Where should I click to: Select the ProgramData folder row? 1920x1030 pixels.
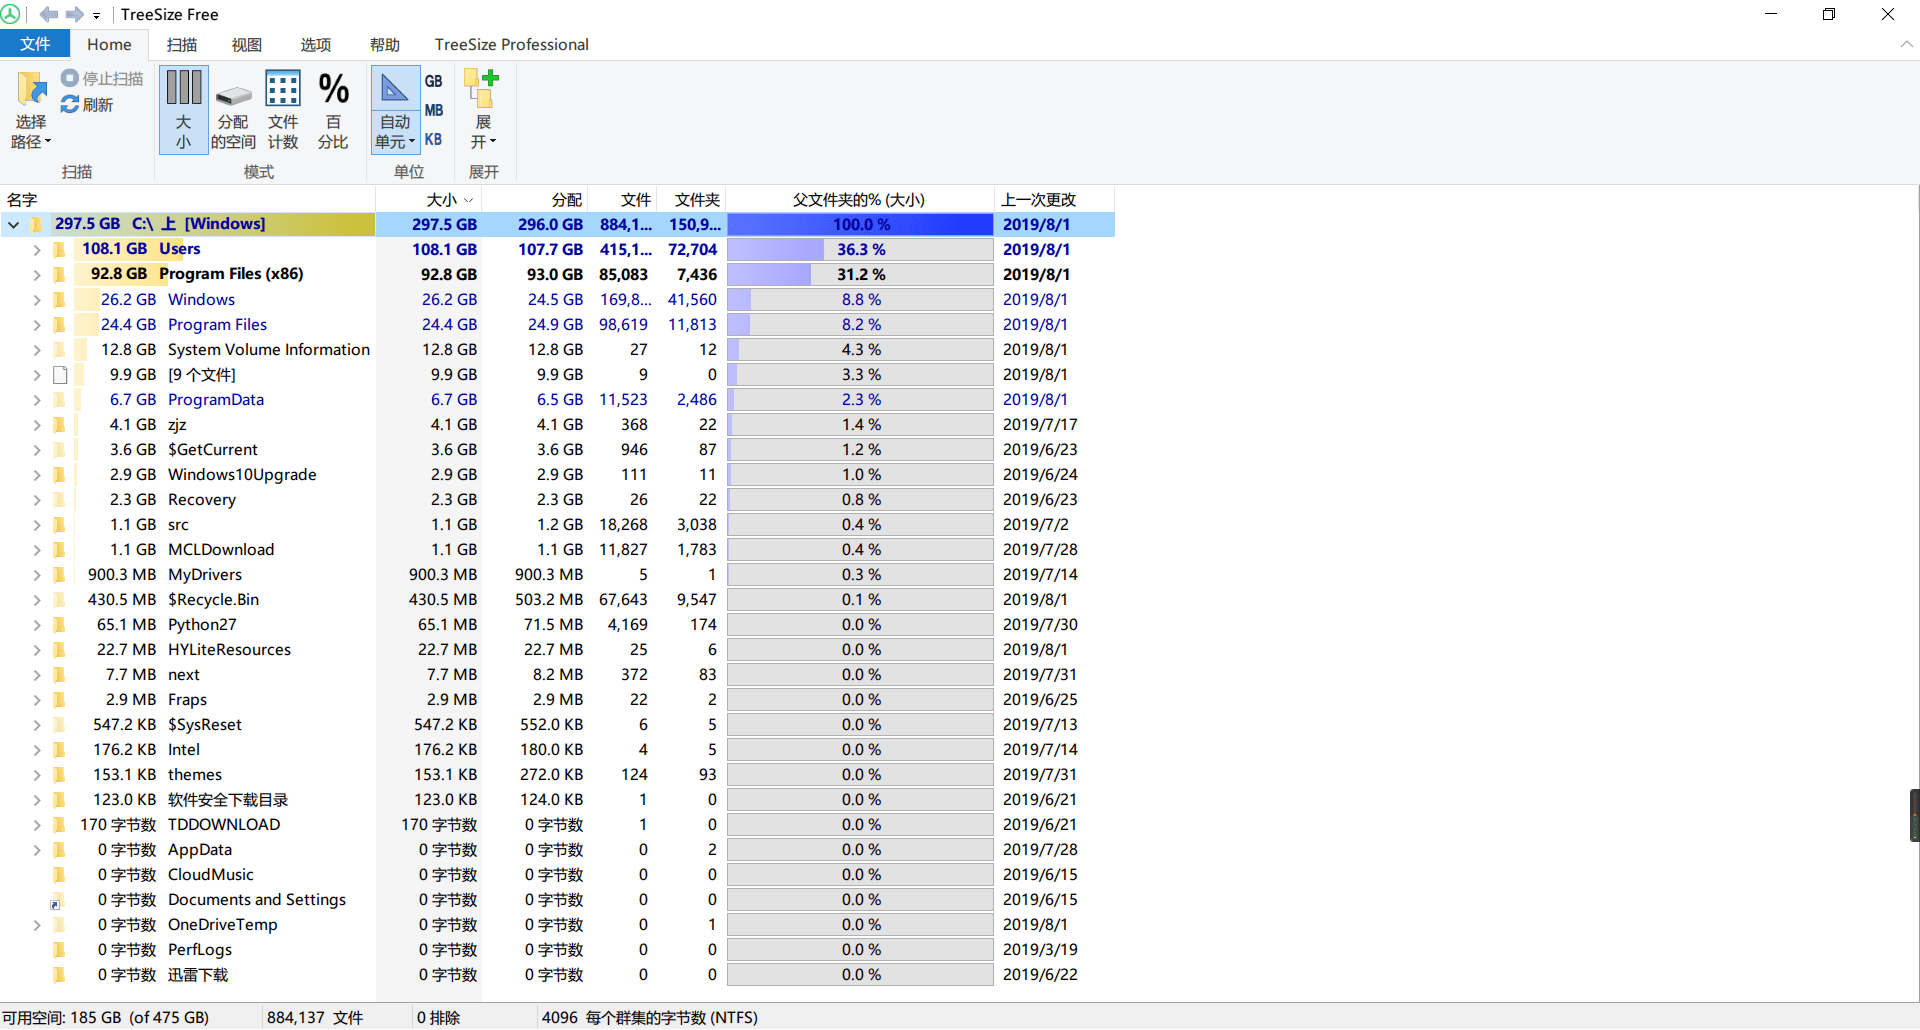(216, 400)
